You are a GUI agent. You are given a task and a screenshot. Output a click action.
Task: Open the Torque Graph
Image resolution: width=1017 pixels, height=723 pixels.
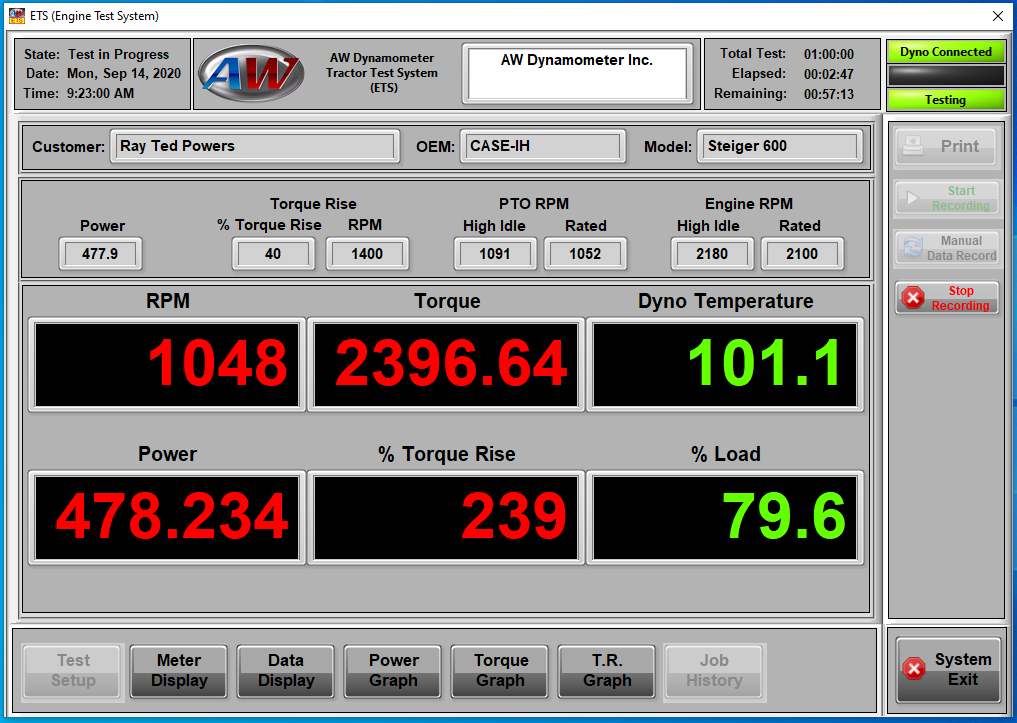point(500,671)
